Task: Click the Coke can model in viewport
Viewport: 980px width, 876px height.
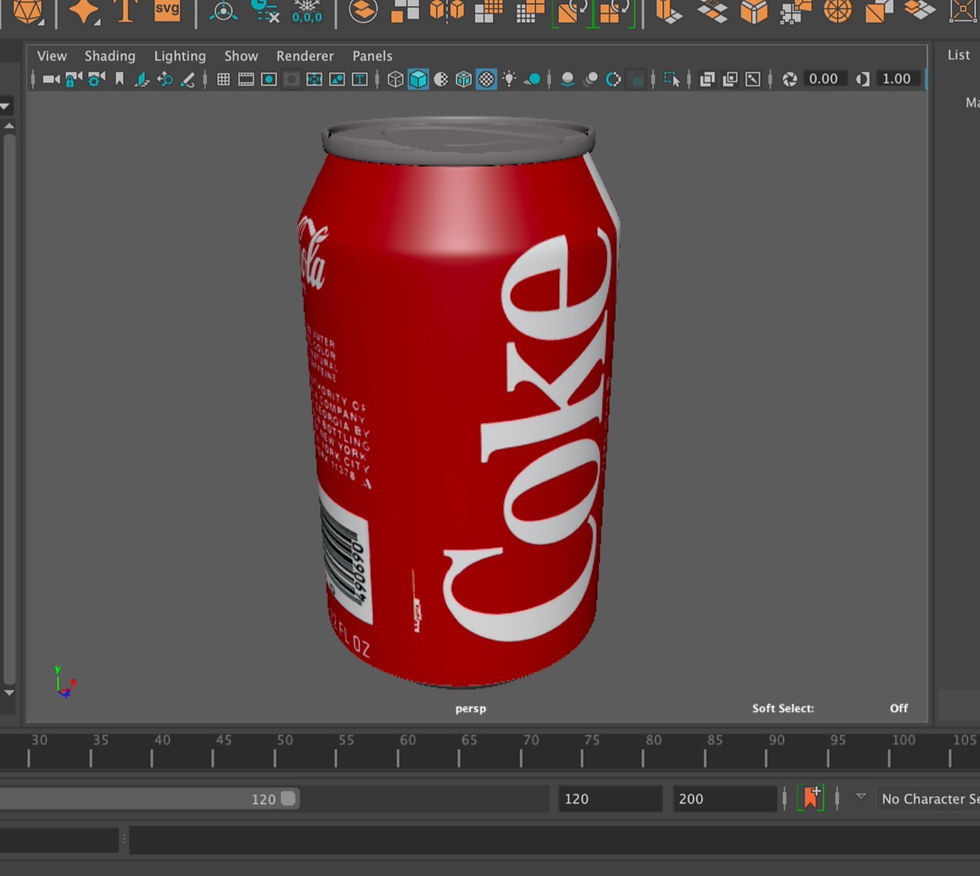Action: pos(459,403)
